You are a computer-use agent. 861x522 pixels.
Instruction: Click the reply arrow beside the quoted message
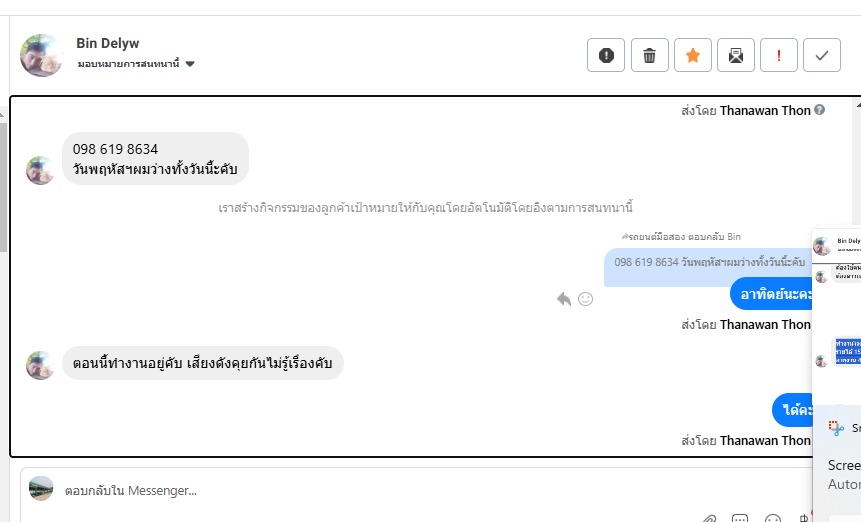click(564, 298)
